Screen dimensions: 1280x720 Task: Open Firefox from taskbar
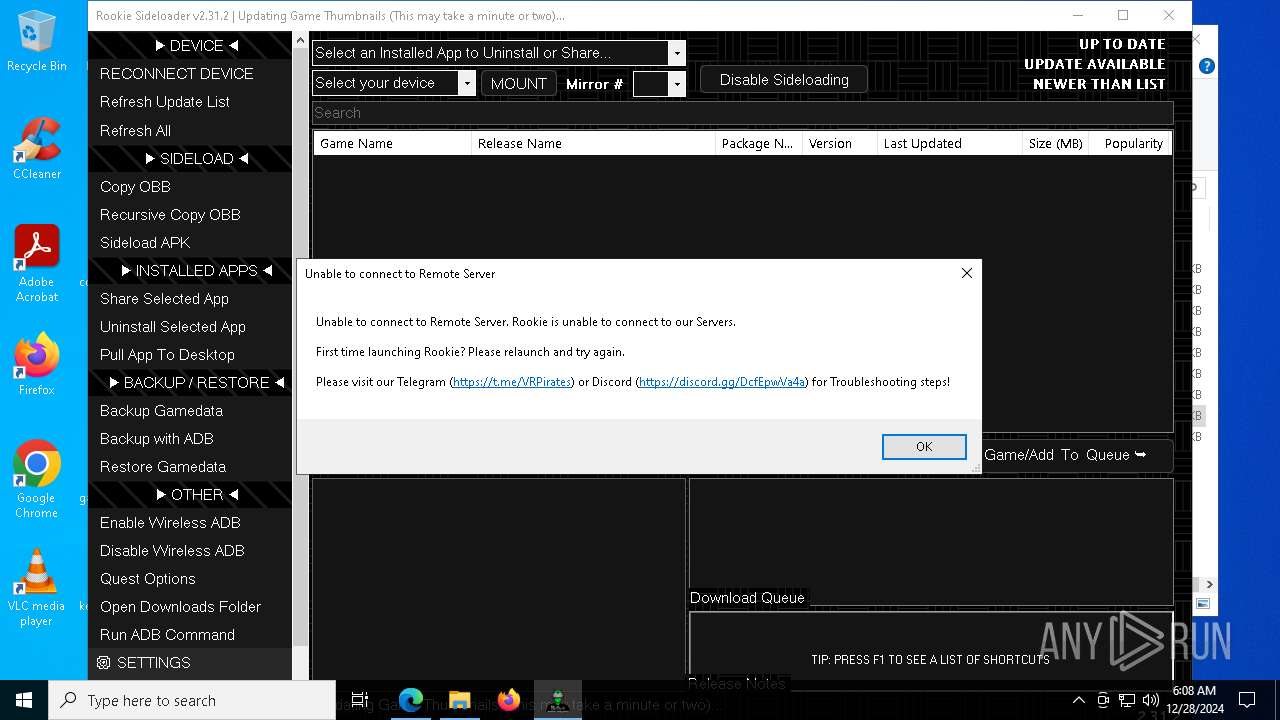point(509,700)
